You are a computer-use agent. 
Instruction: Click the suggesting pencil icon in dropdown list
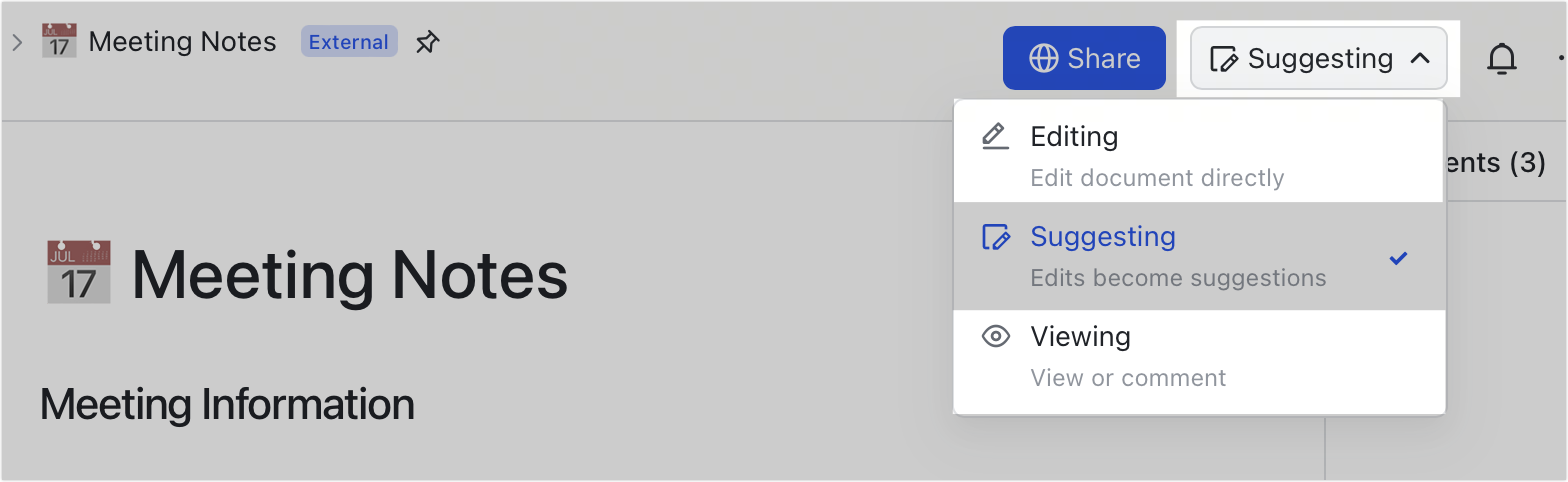click(995, 237)
